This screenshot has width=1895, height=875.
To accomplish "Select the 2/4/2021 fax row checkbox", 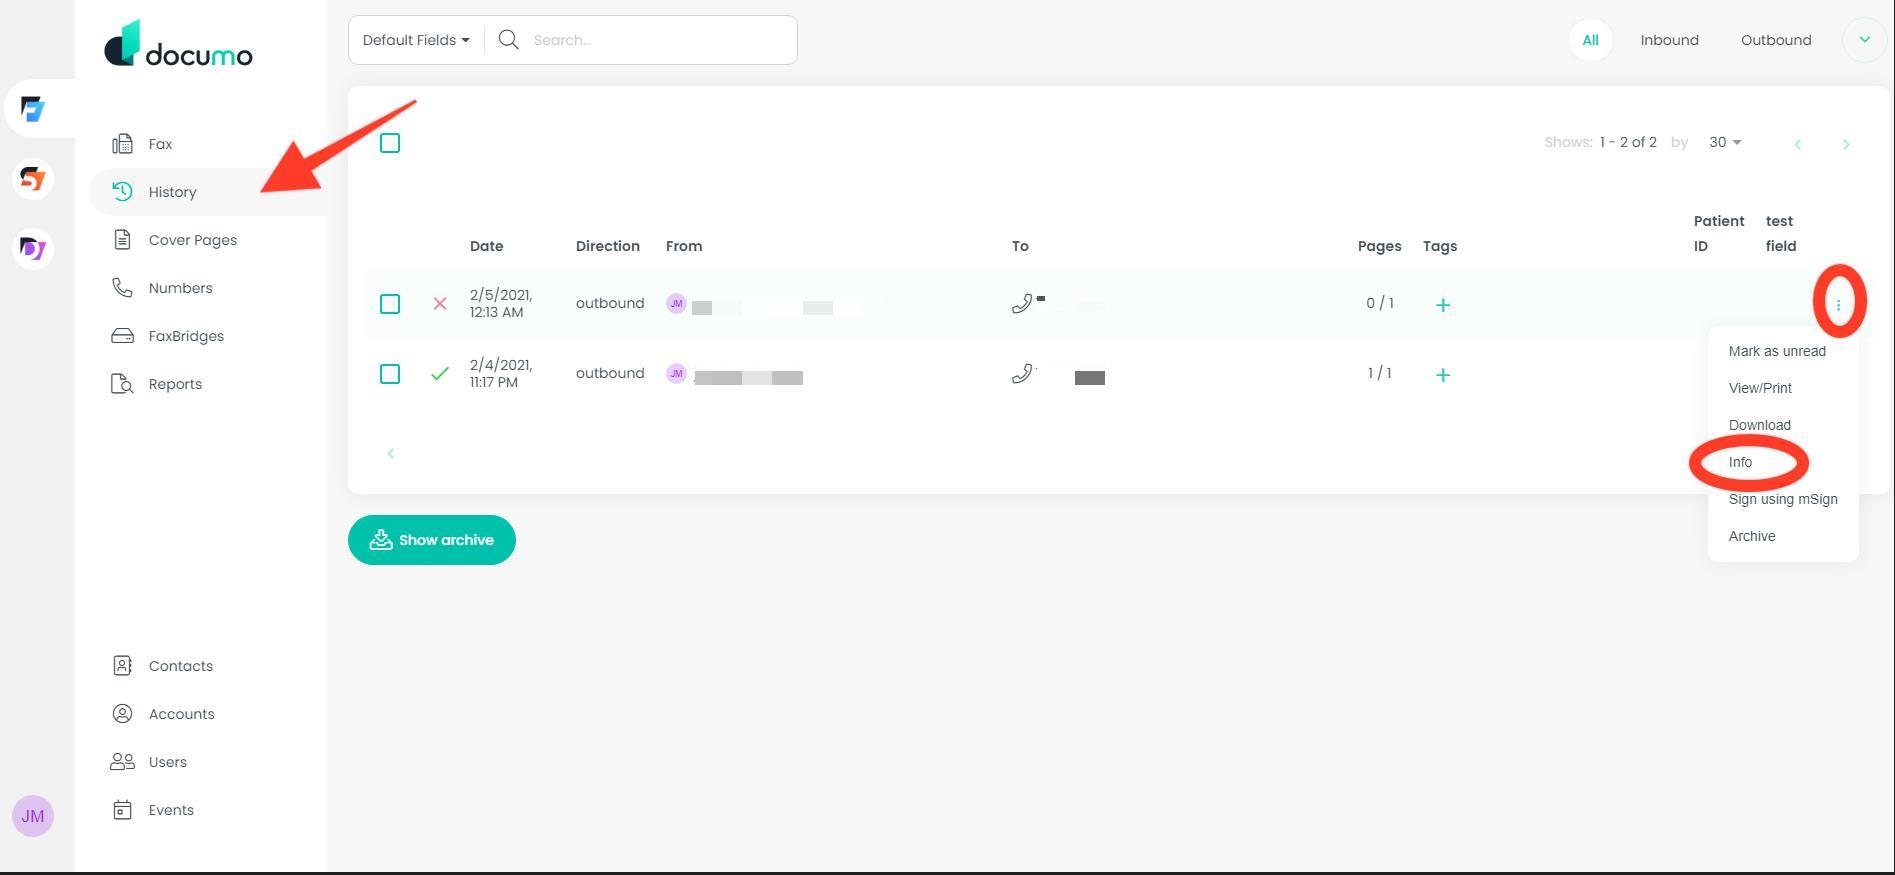I will pos(390,374).
